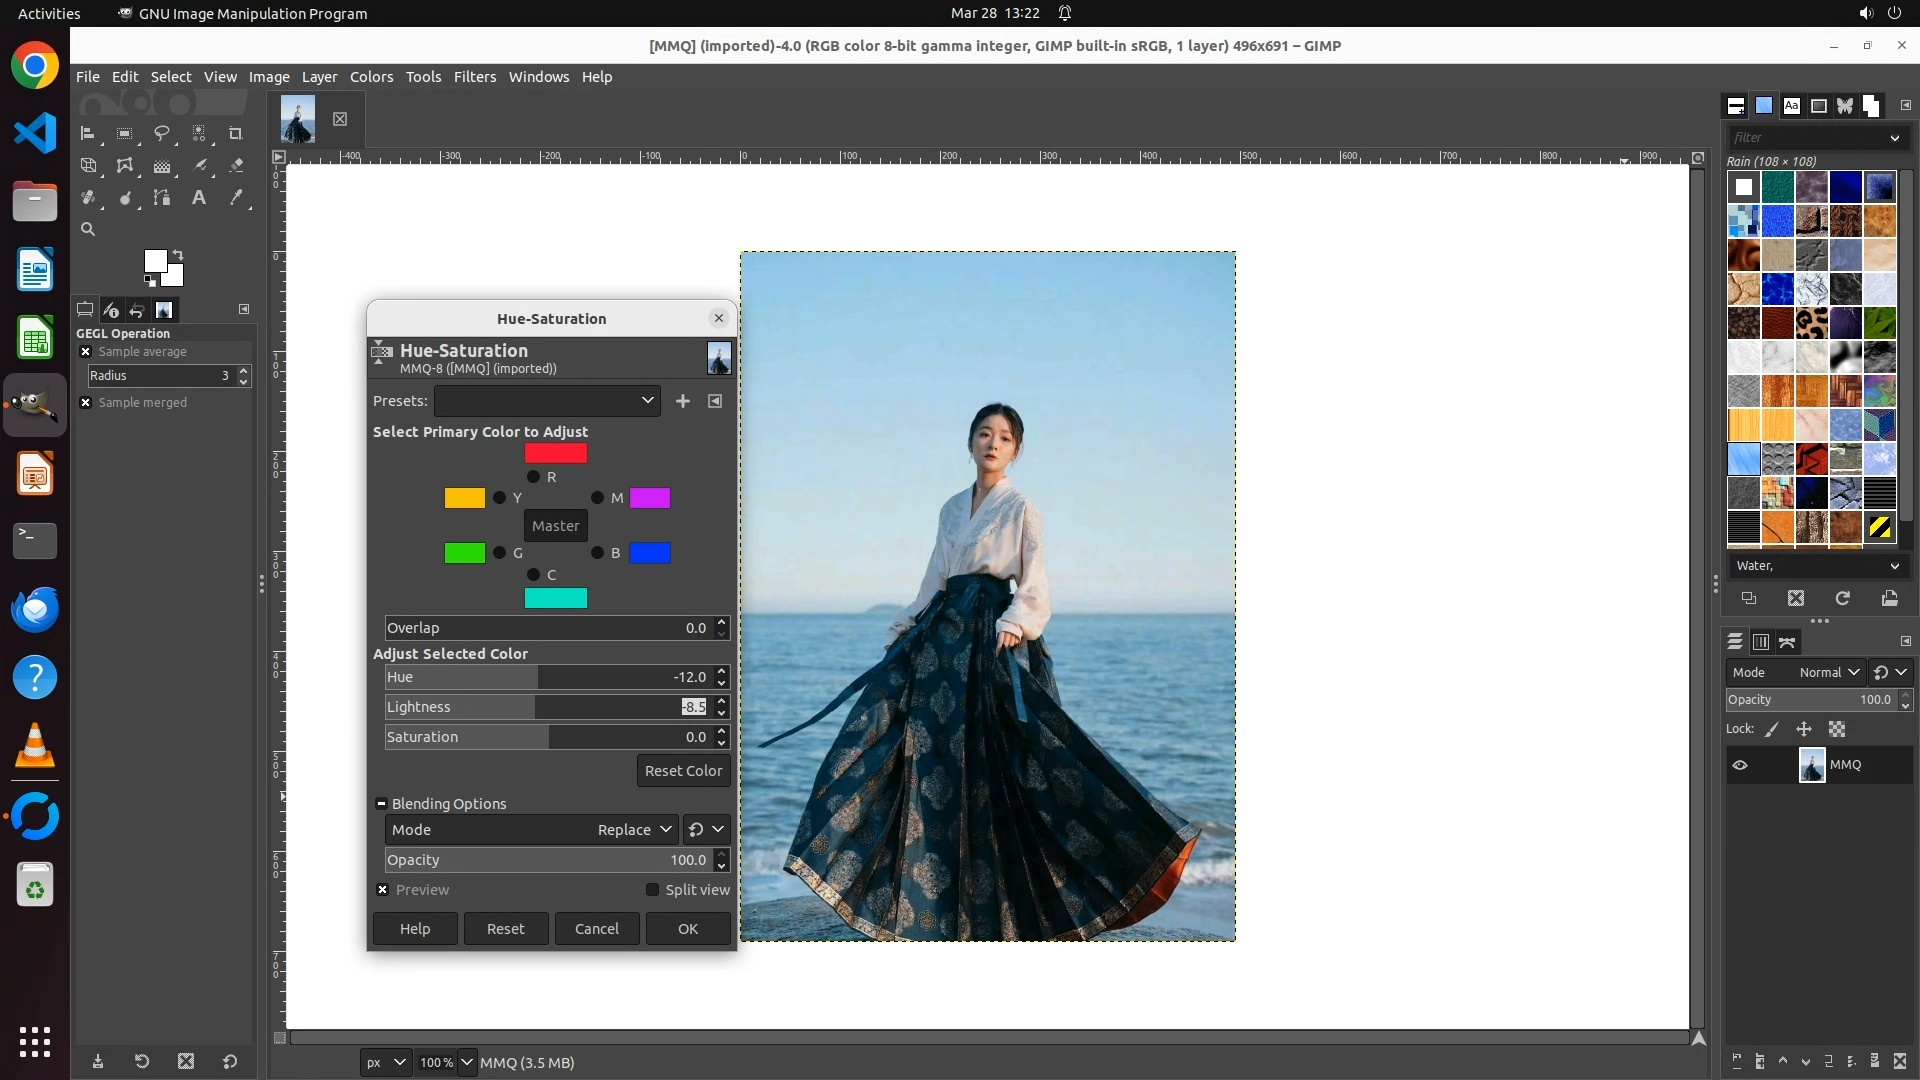
Task: Select the Eraser tool
Action: [236, 166]
